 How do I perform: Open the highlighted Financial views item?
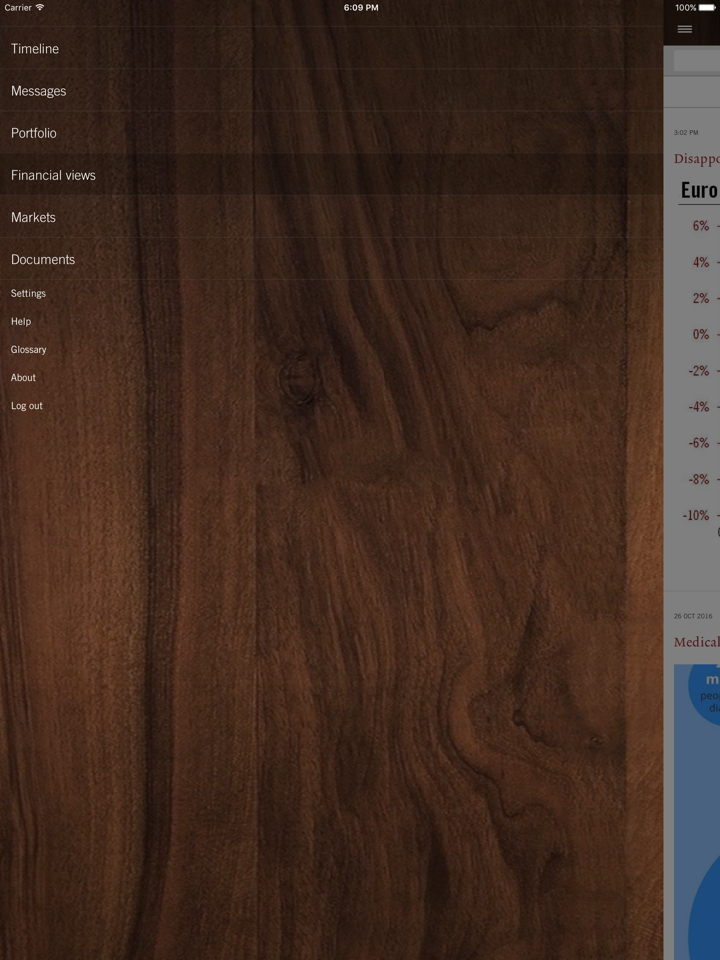[x=53, y=175]
